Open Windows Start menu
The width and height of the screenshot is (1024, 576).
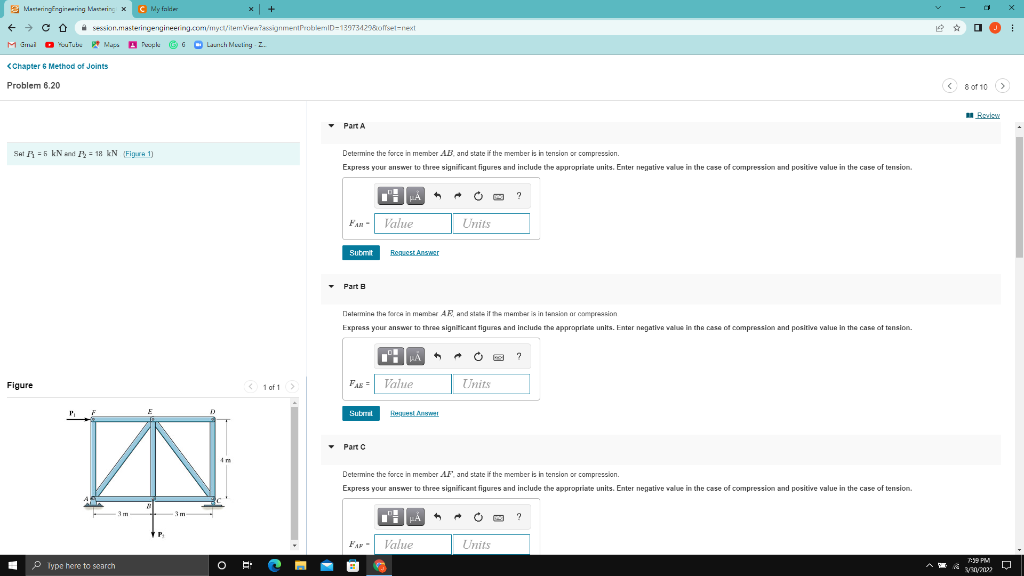[12, 566]
